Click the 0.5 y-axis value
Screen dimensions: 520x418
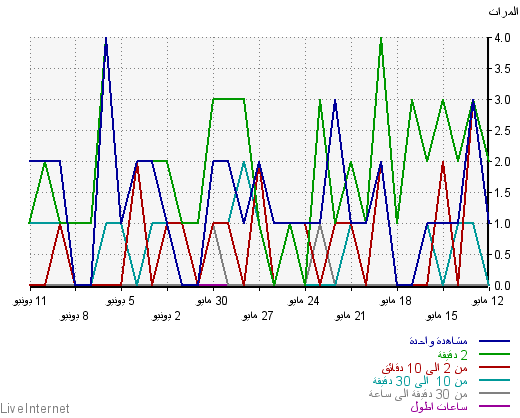pyautogui.click(x=502, y=255)
